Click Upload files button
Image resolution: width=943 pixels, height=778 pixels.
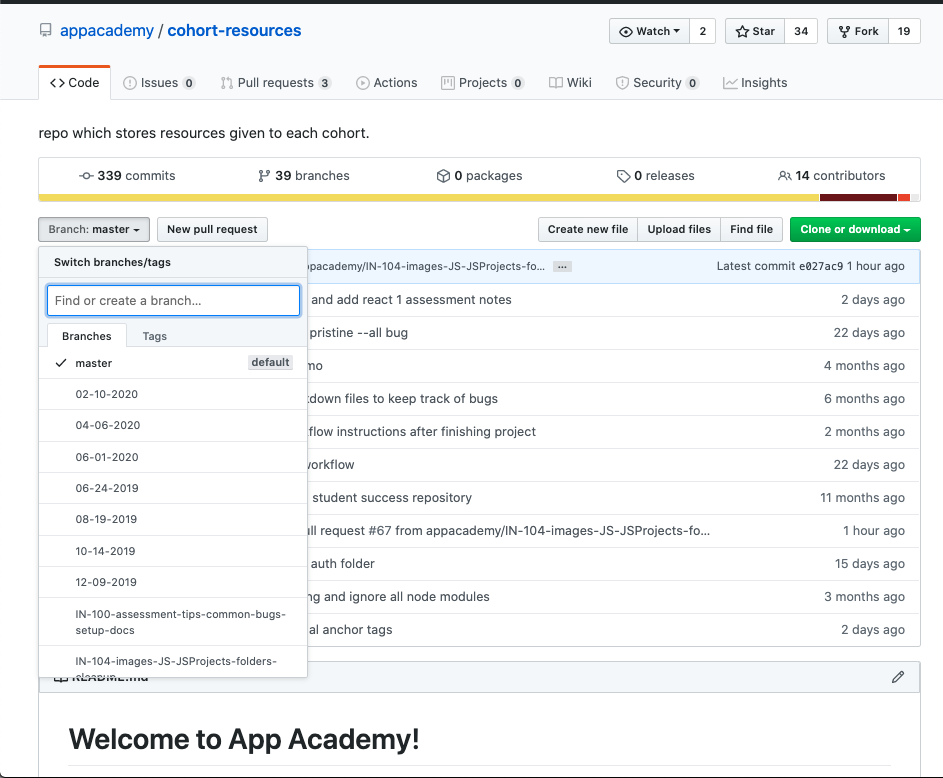tap(679, 229)
